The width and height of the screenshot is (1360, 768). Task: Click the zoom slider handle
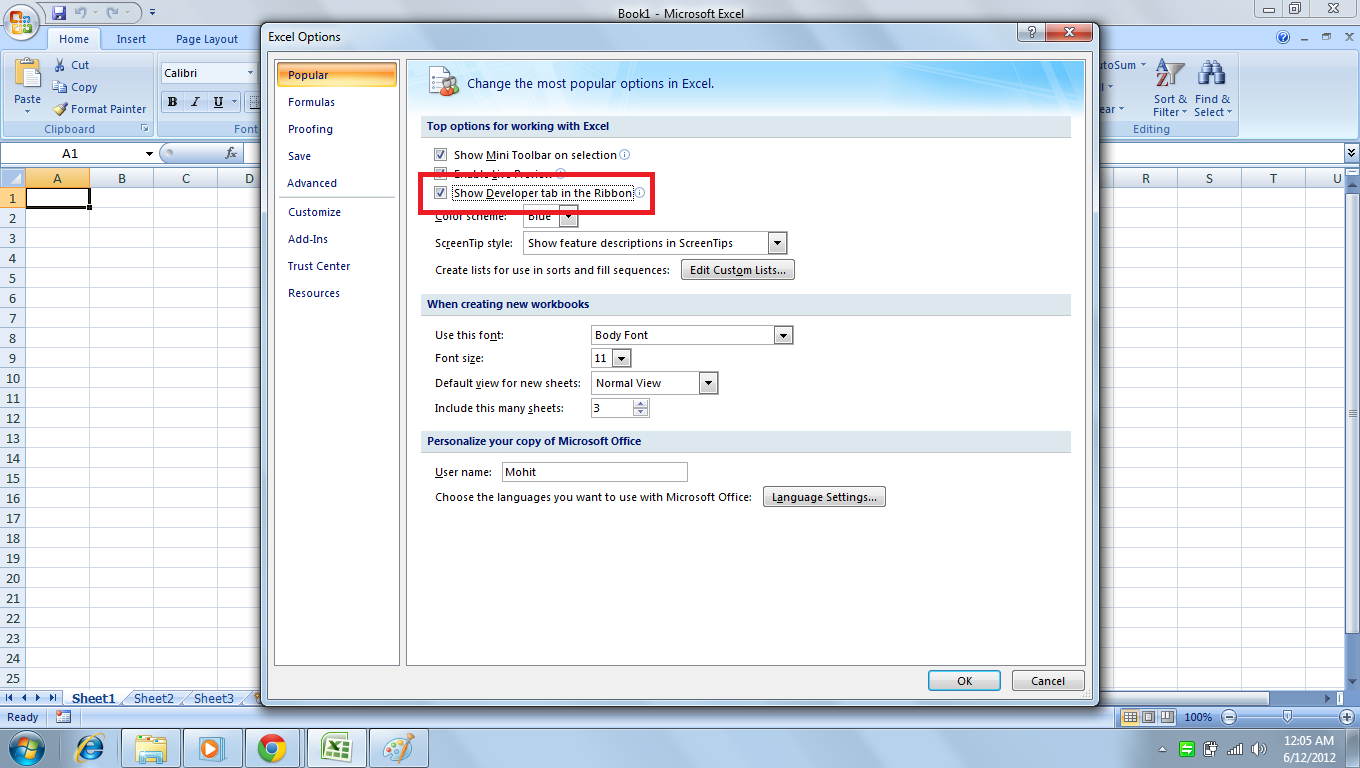[x=1287, y=717]
